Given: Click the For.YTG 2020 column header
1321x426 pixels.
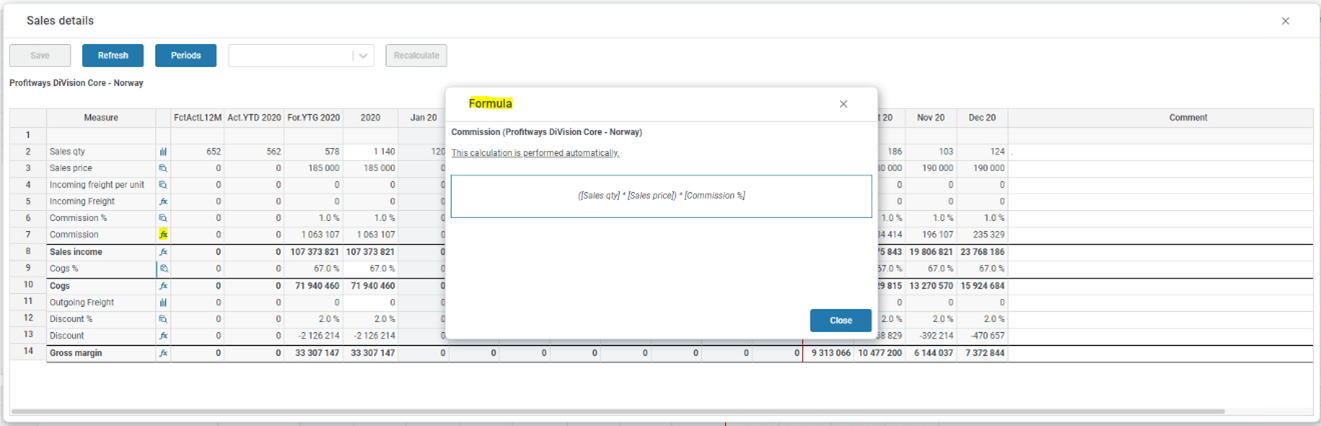Looking at the screenshot, I should (313, 117).
